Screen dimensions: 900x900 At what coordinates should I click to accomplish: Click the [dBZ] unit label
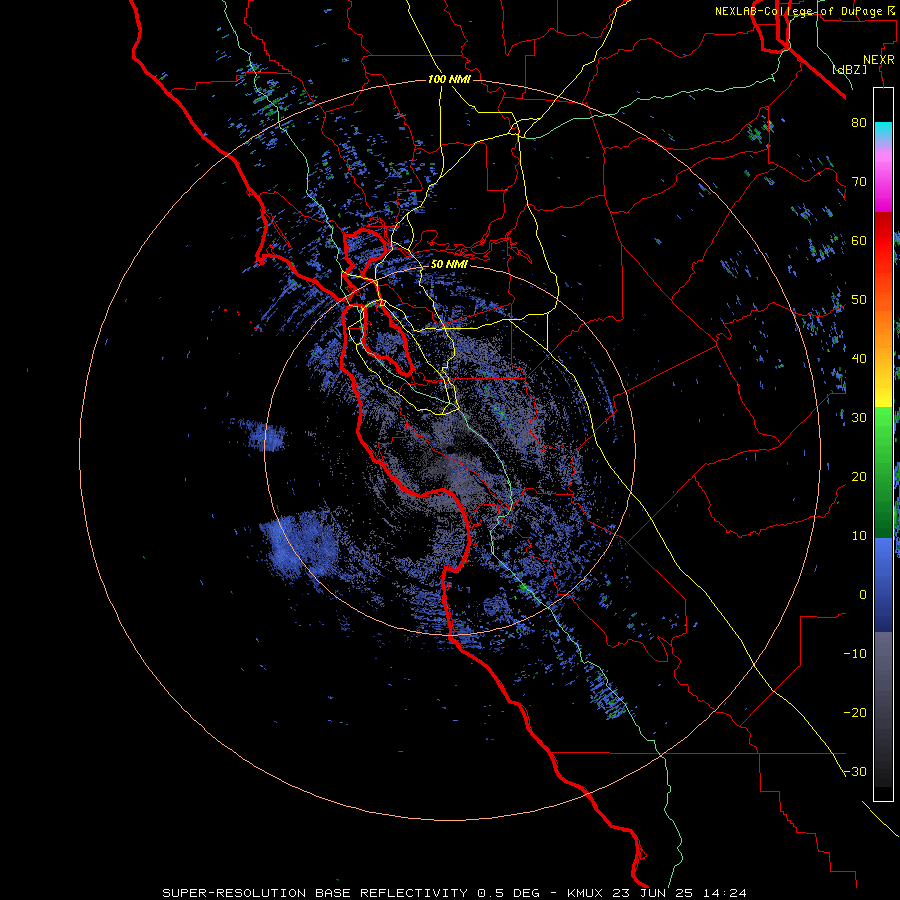click(849, 70)
